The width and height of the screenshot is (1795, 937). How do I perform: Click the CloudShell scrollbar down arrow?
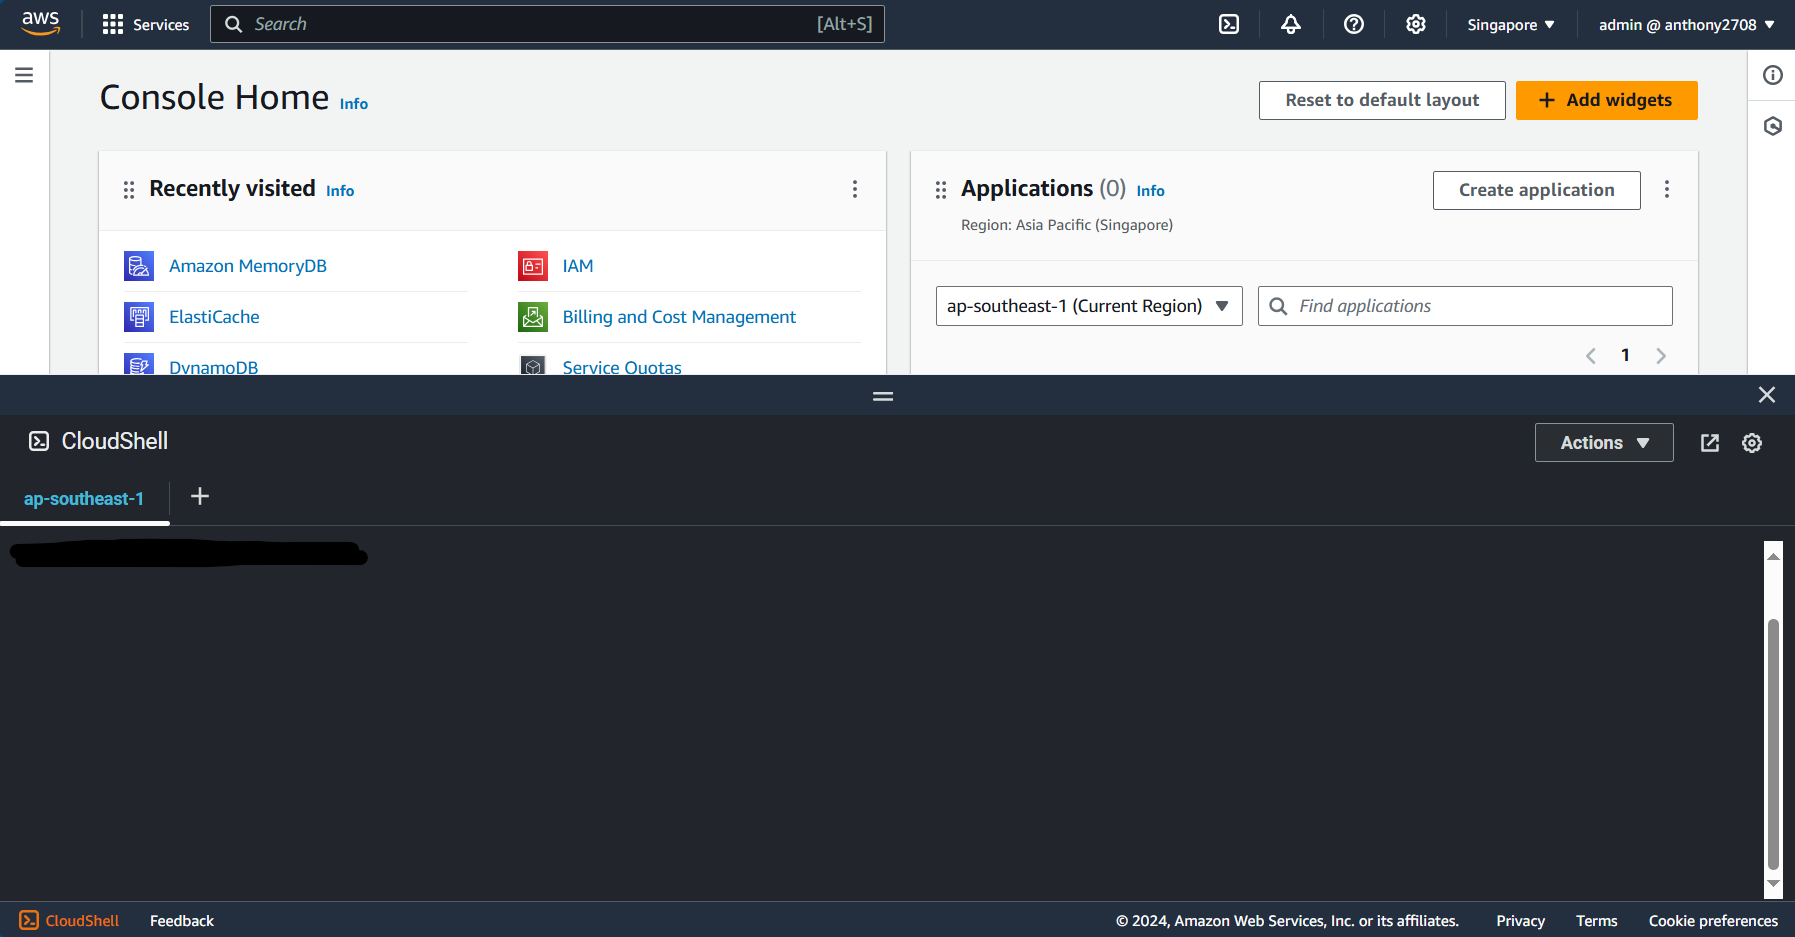tap(1774, 883)
